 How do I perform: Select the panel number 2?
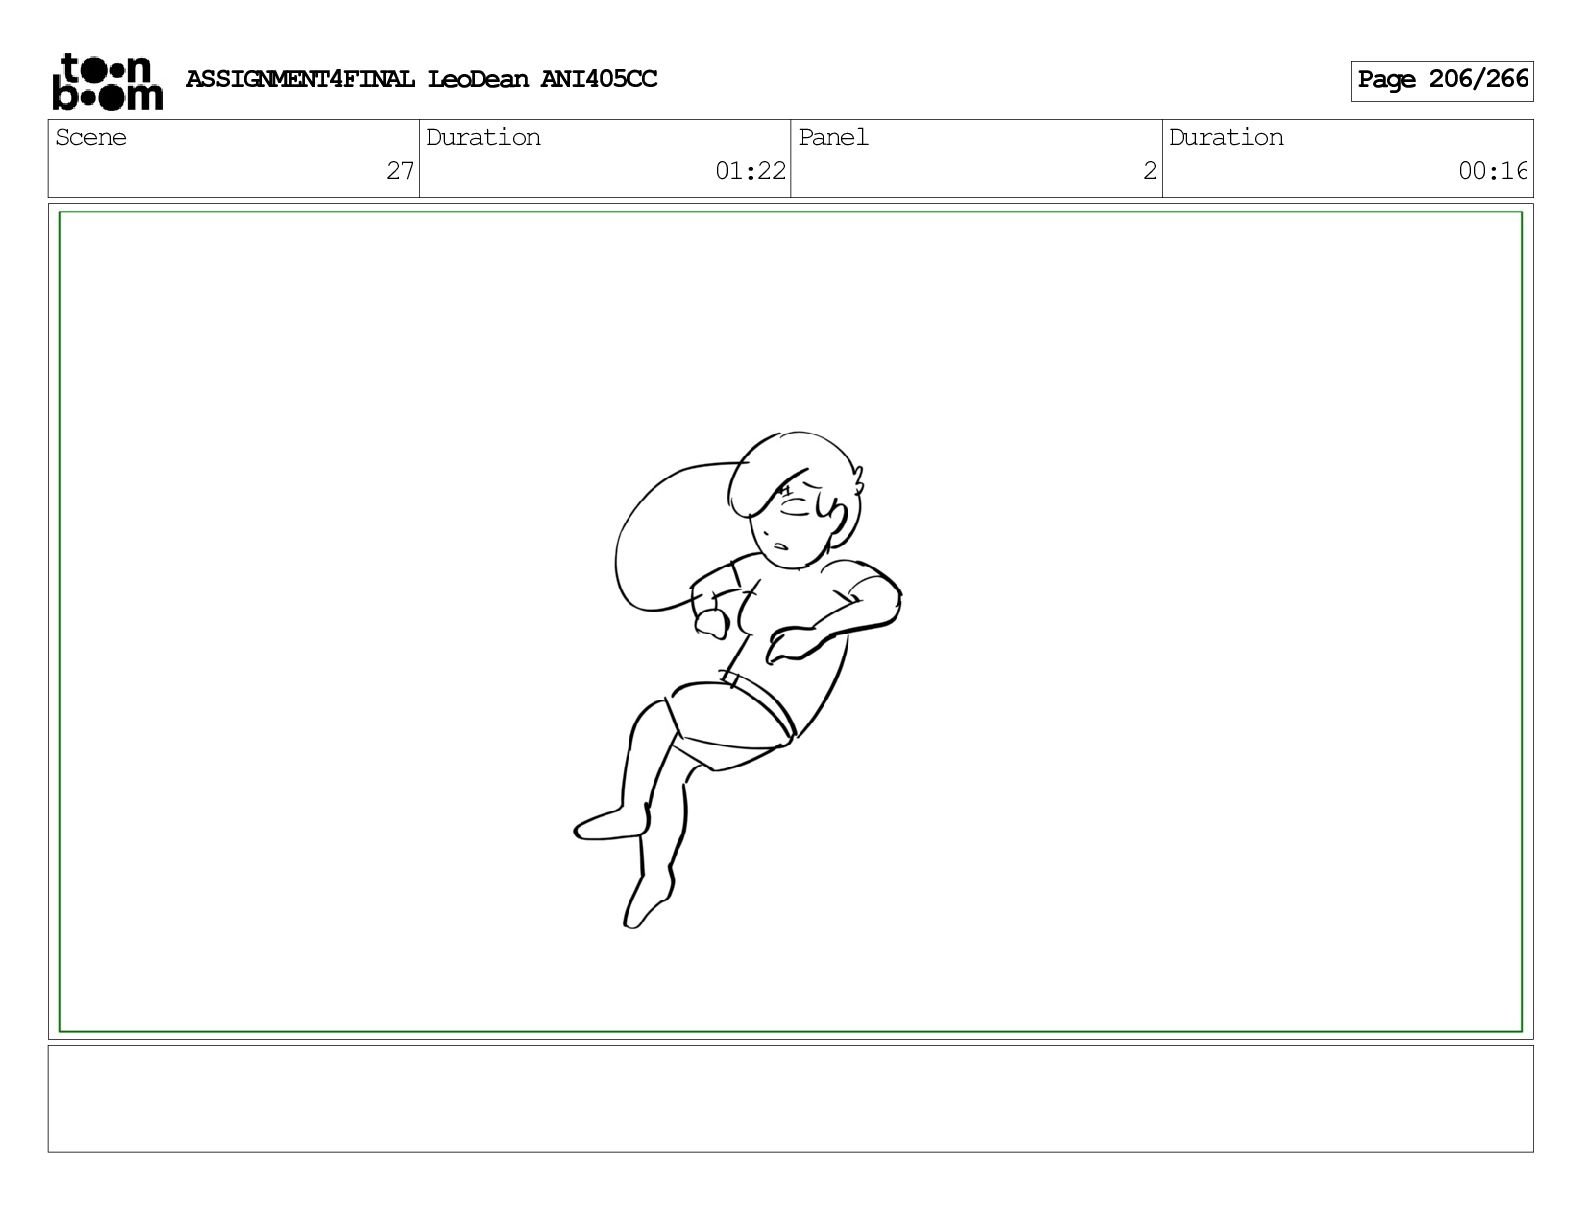(1150, 171)
